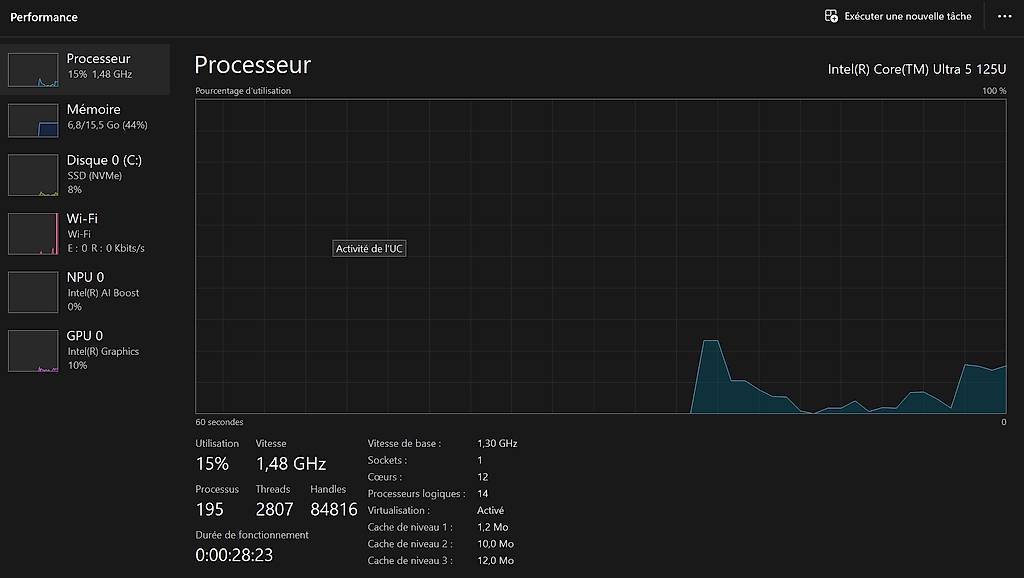Select the Processeur label in the sidebar
The width and height of the screenshot is (1024, 578).
pos(98,59)
